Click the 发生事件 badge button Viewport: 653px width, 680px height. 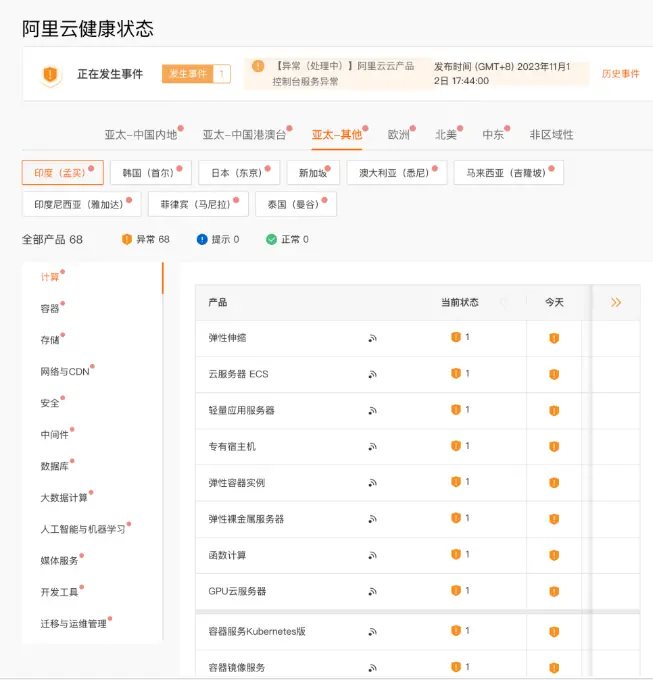tap(196, 74)
